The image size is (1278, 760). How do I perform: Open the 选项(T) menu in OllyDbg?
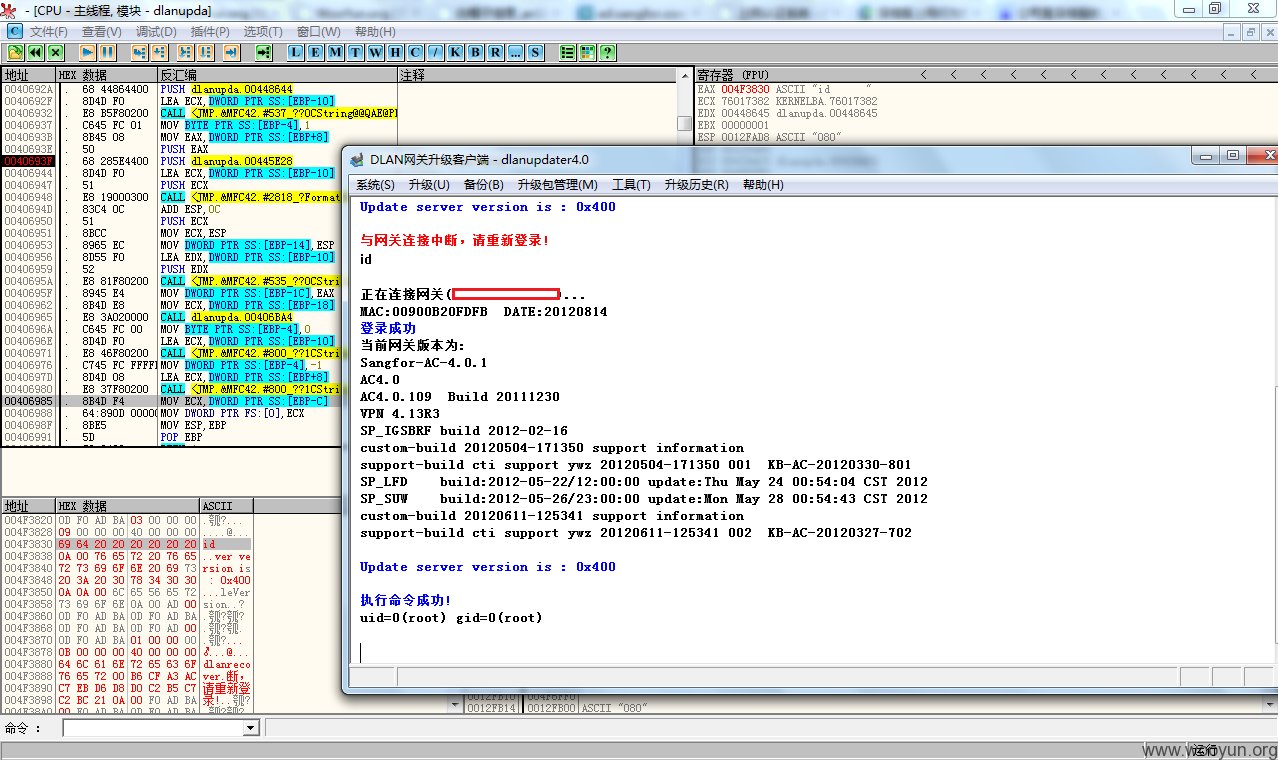tap(263, 32)
